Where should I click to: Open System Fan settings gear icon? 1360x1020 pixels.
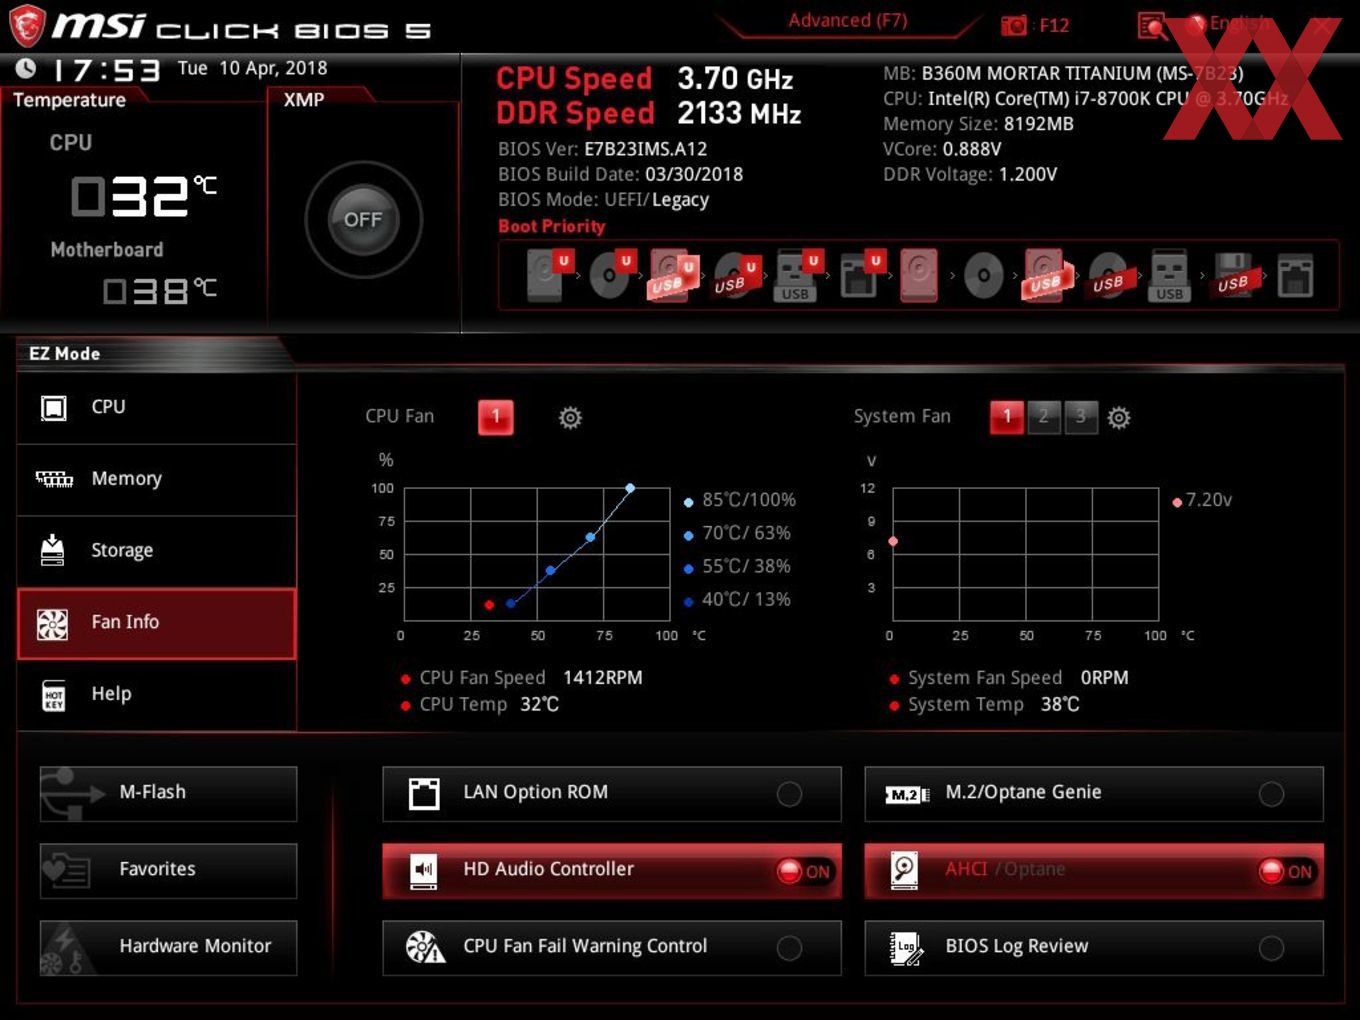coord(1119,417)
